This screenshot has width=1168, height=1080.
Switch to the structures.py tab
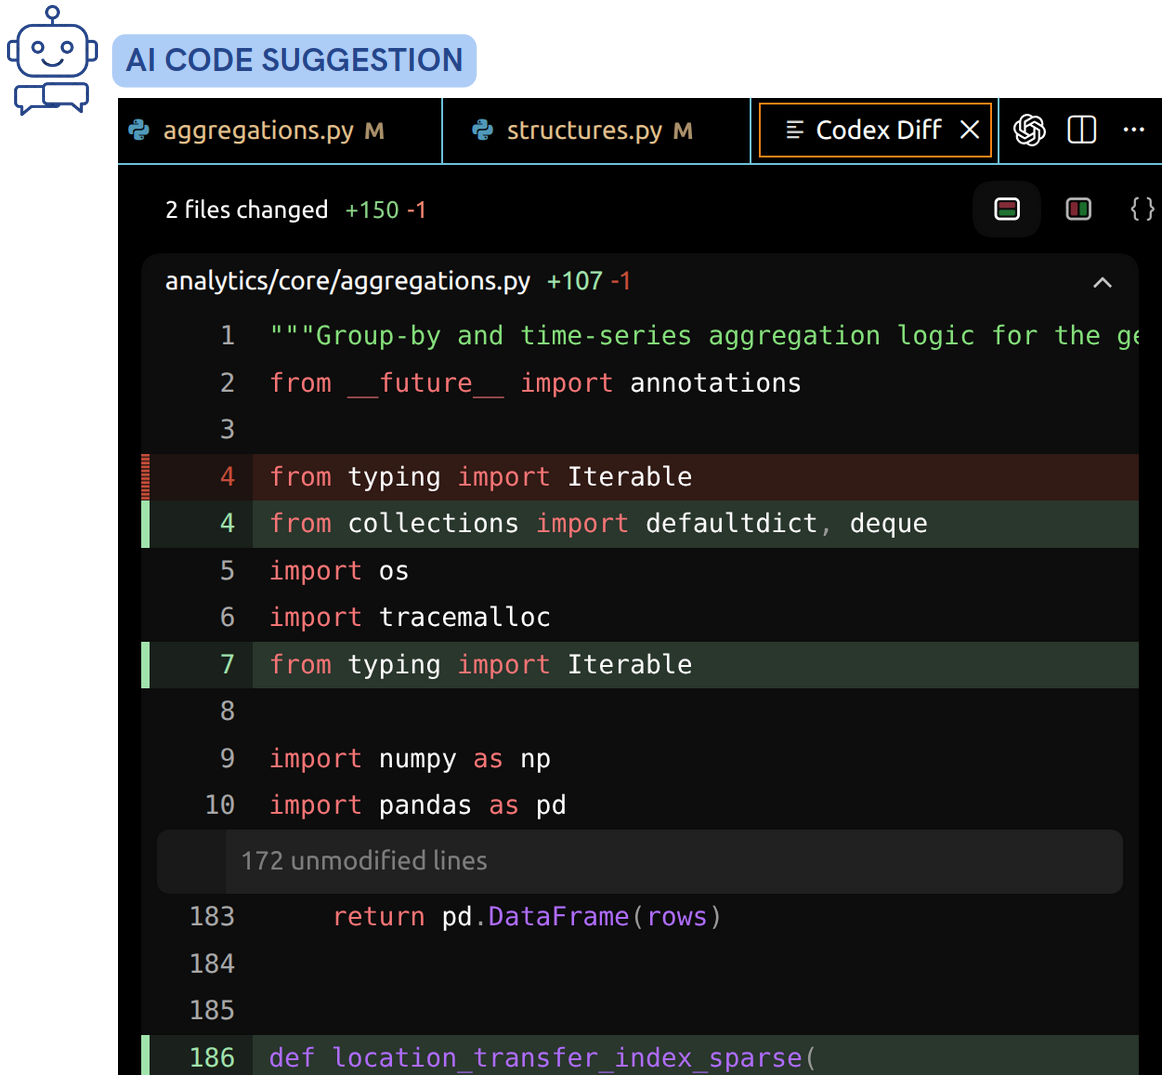click(560, 130)
